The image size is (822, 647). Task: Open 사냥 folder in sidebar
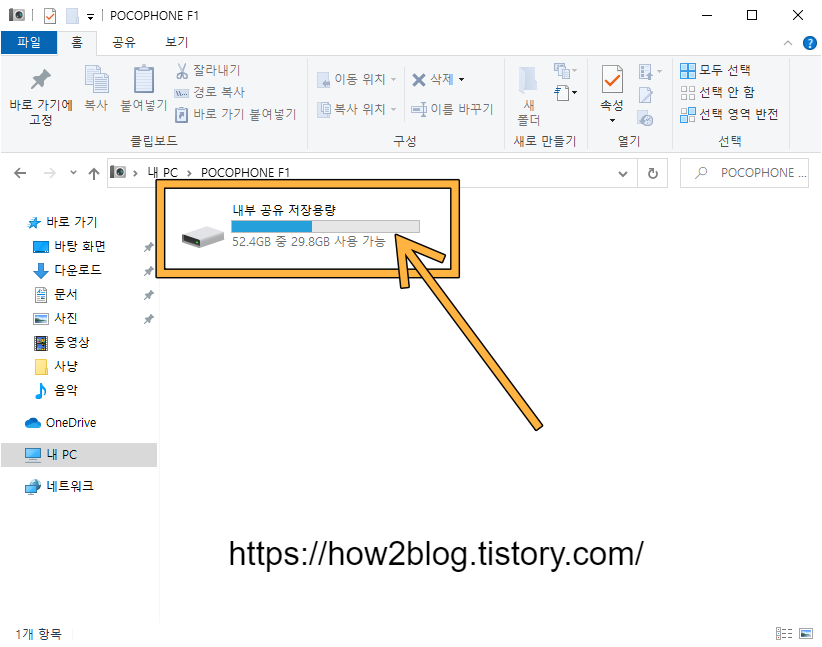[x=56, y=366]
